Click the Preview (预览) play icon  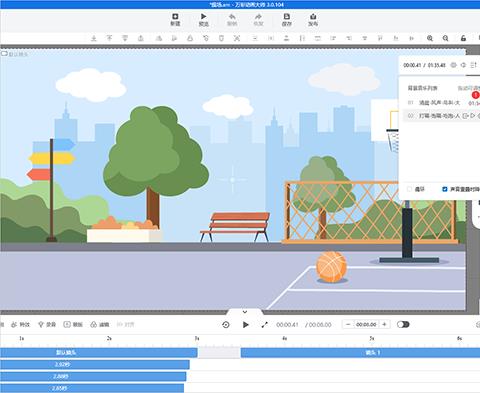pyautogui.click(x=203, y=17)
